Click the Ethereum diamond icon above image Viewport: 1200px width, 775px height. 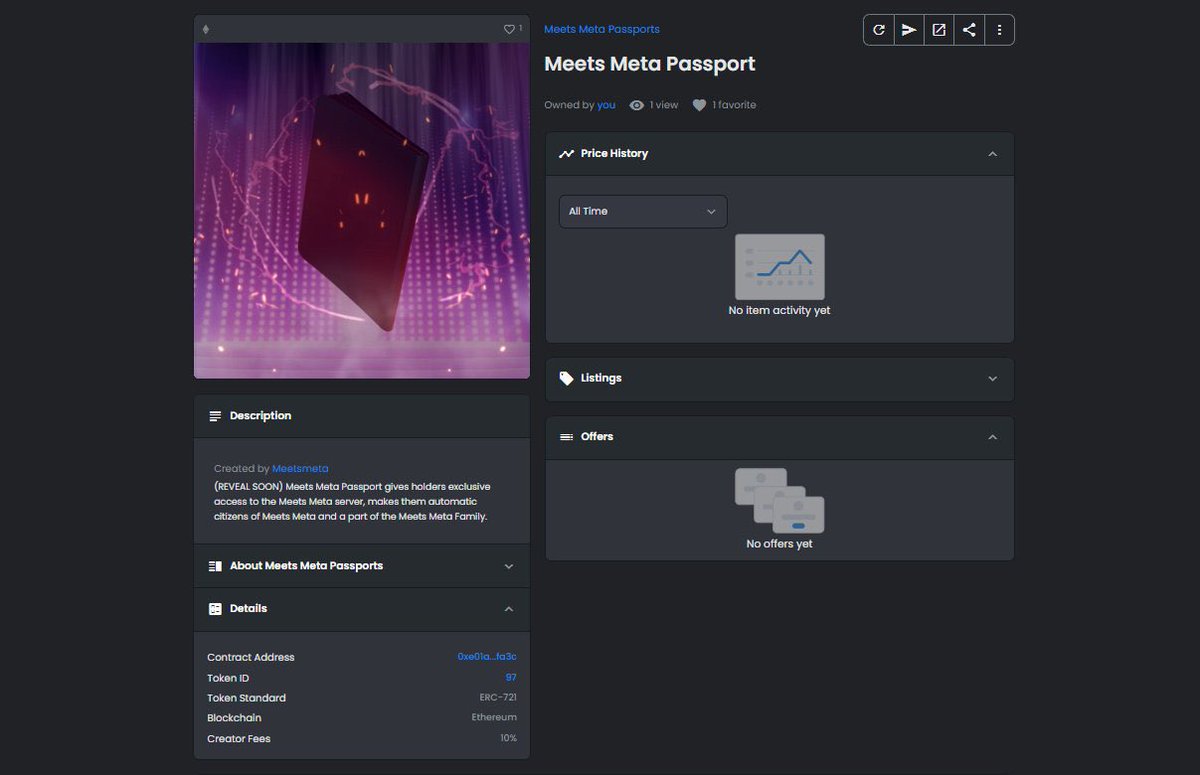[x=206, y=29]
